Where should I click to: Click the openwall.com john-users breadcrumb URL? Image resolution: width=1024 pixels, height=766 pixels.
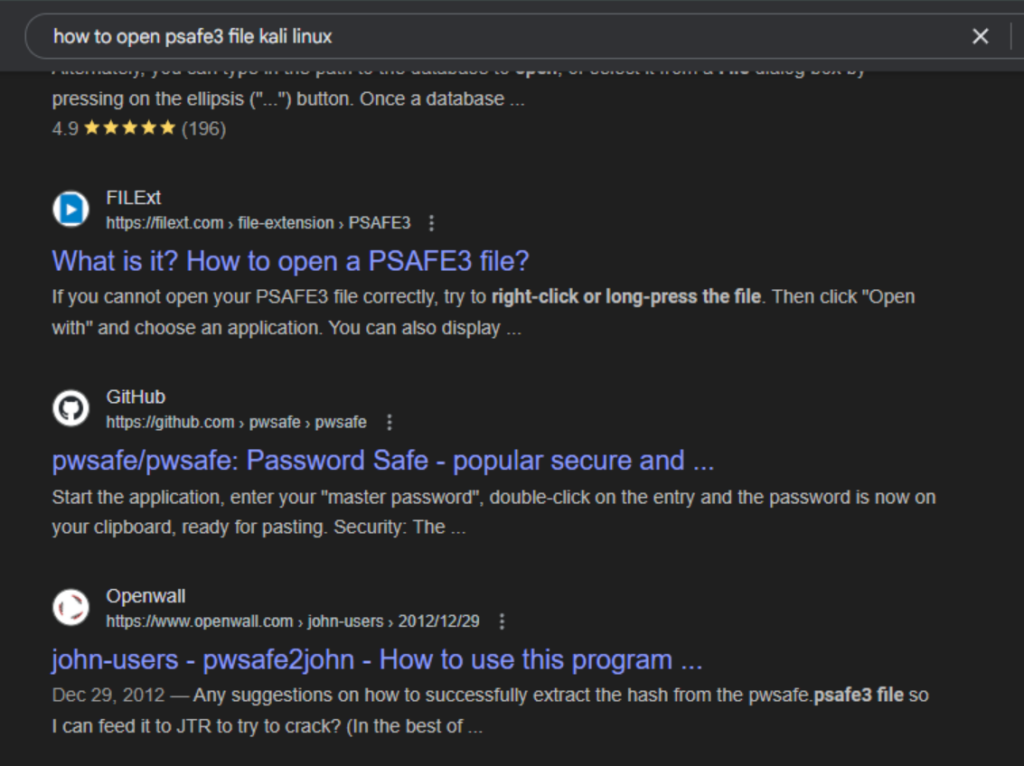point(293,622)
